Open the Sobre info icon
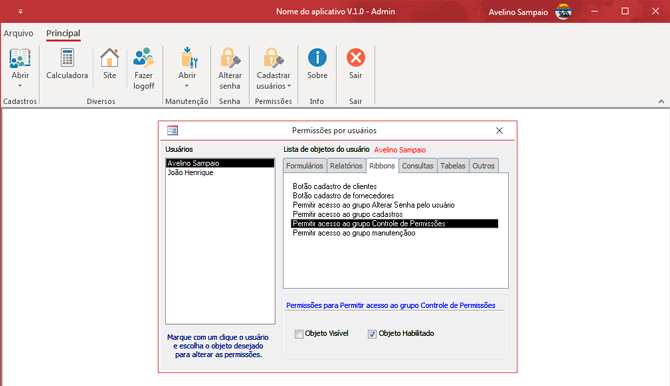Screen dimensions: 670x386 tap(317, 57)
